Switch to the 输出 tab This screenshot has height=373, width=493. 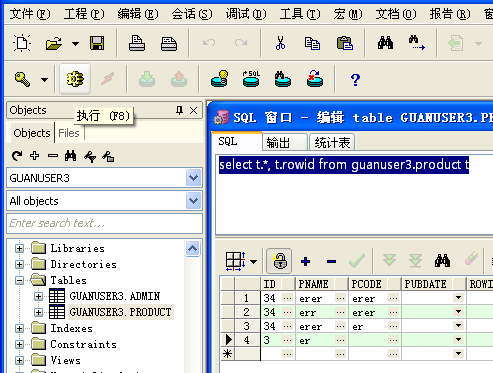tap(285, 143)
